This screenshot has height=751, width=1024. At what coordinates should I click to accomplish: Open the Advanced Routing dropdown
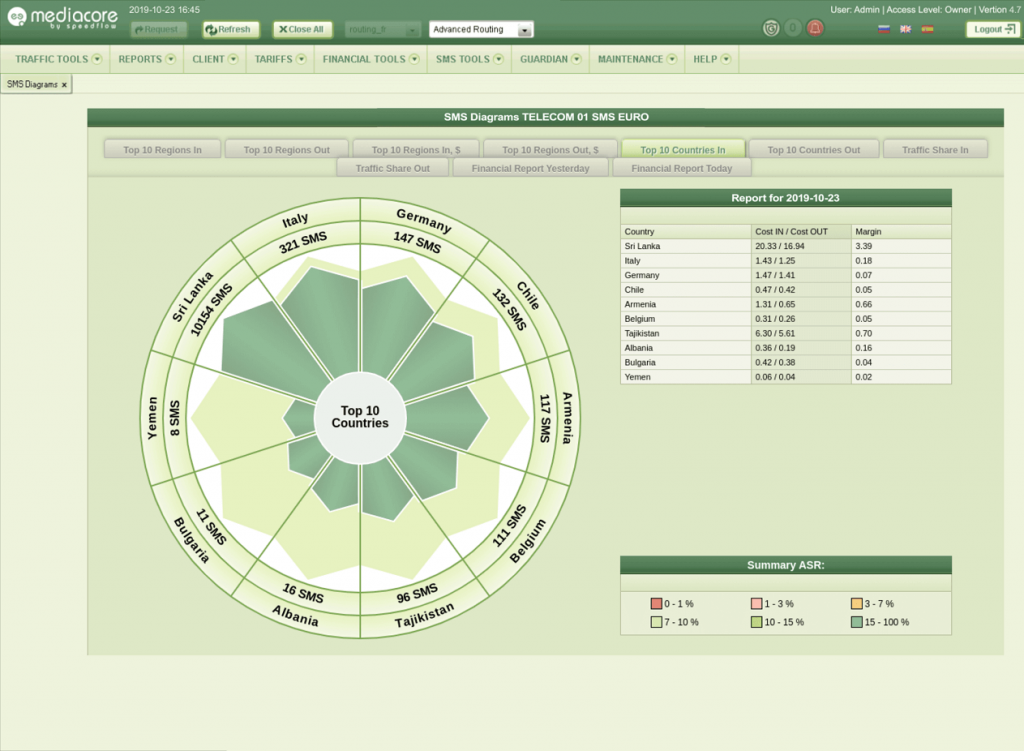coord(481,29)
